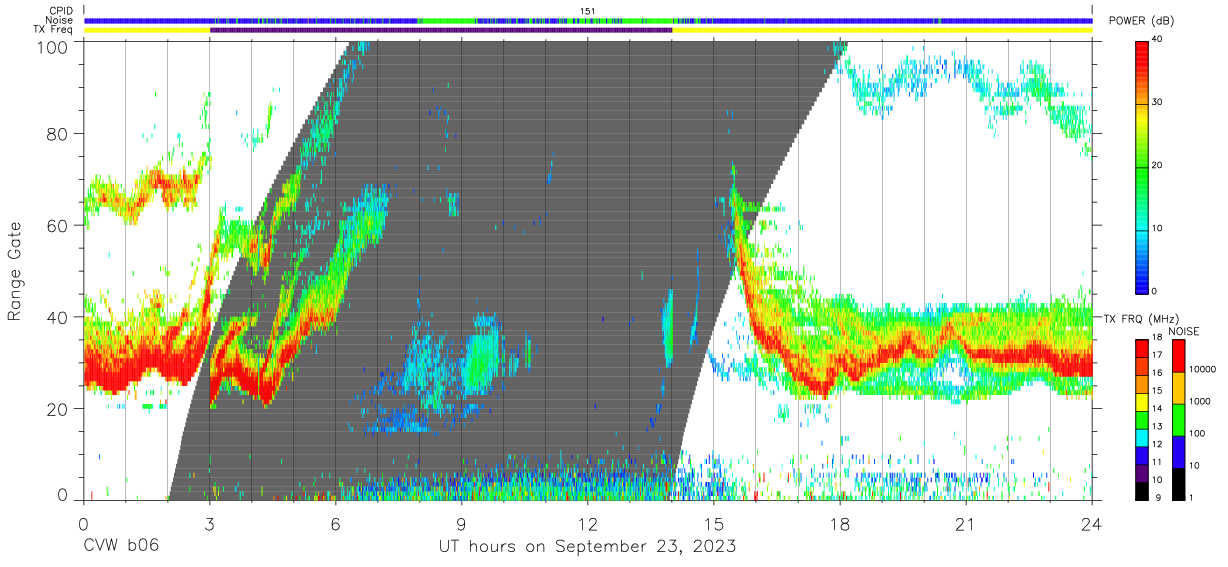Click the 21 tick on UT hours axis
This screenshot has width=1228, height=567.
965,523
